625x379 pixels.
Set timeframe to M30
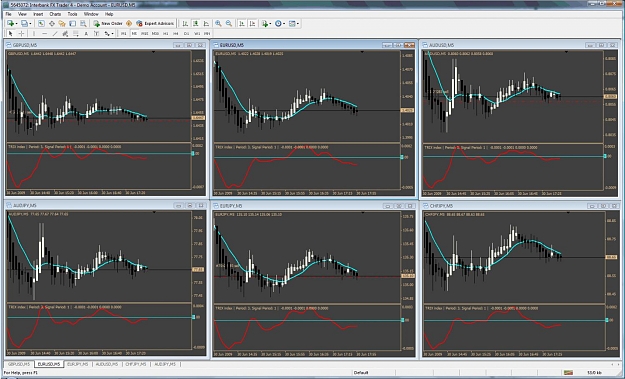[155, 33]
